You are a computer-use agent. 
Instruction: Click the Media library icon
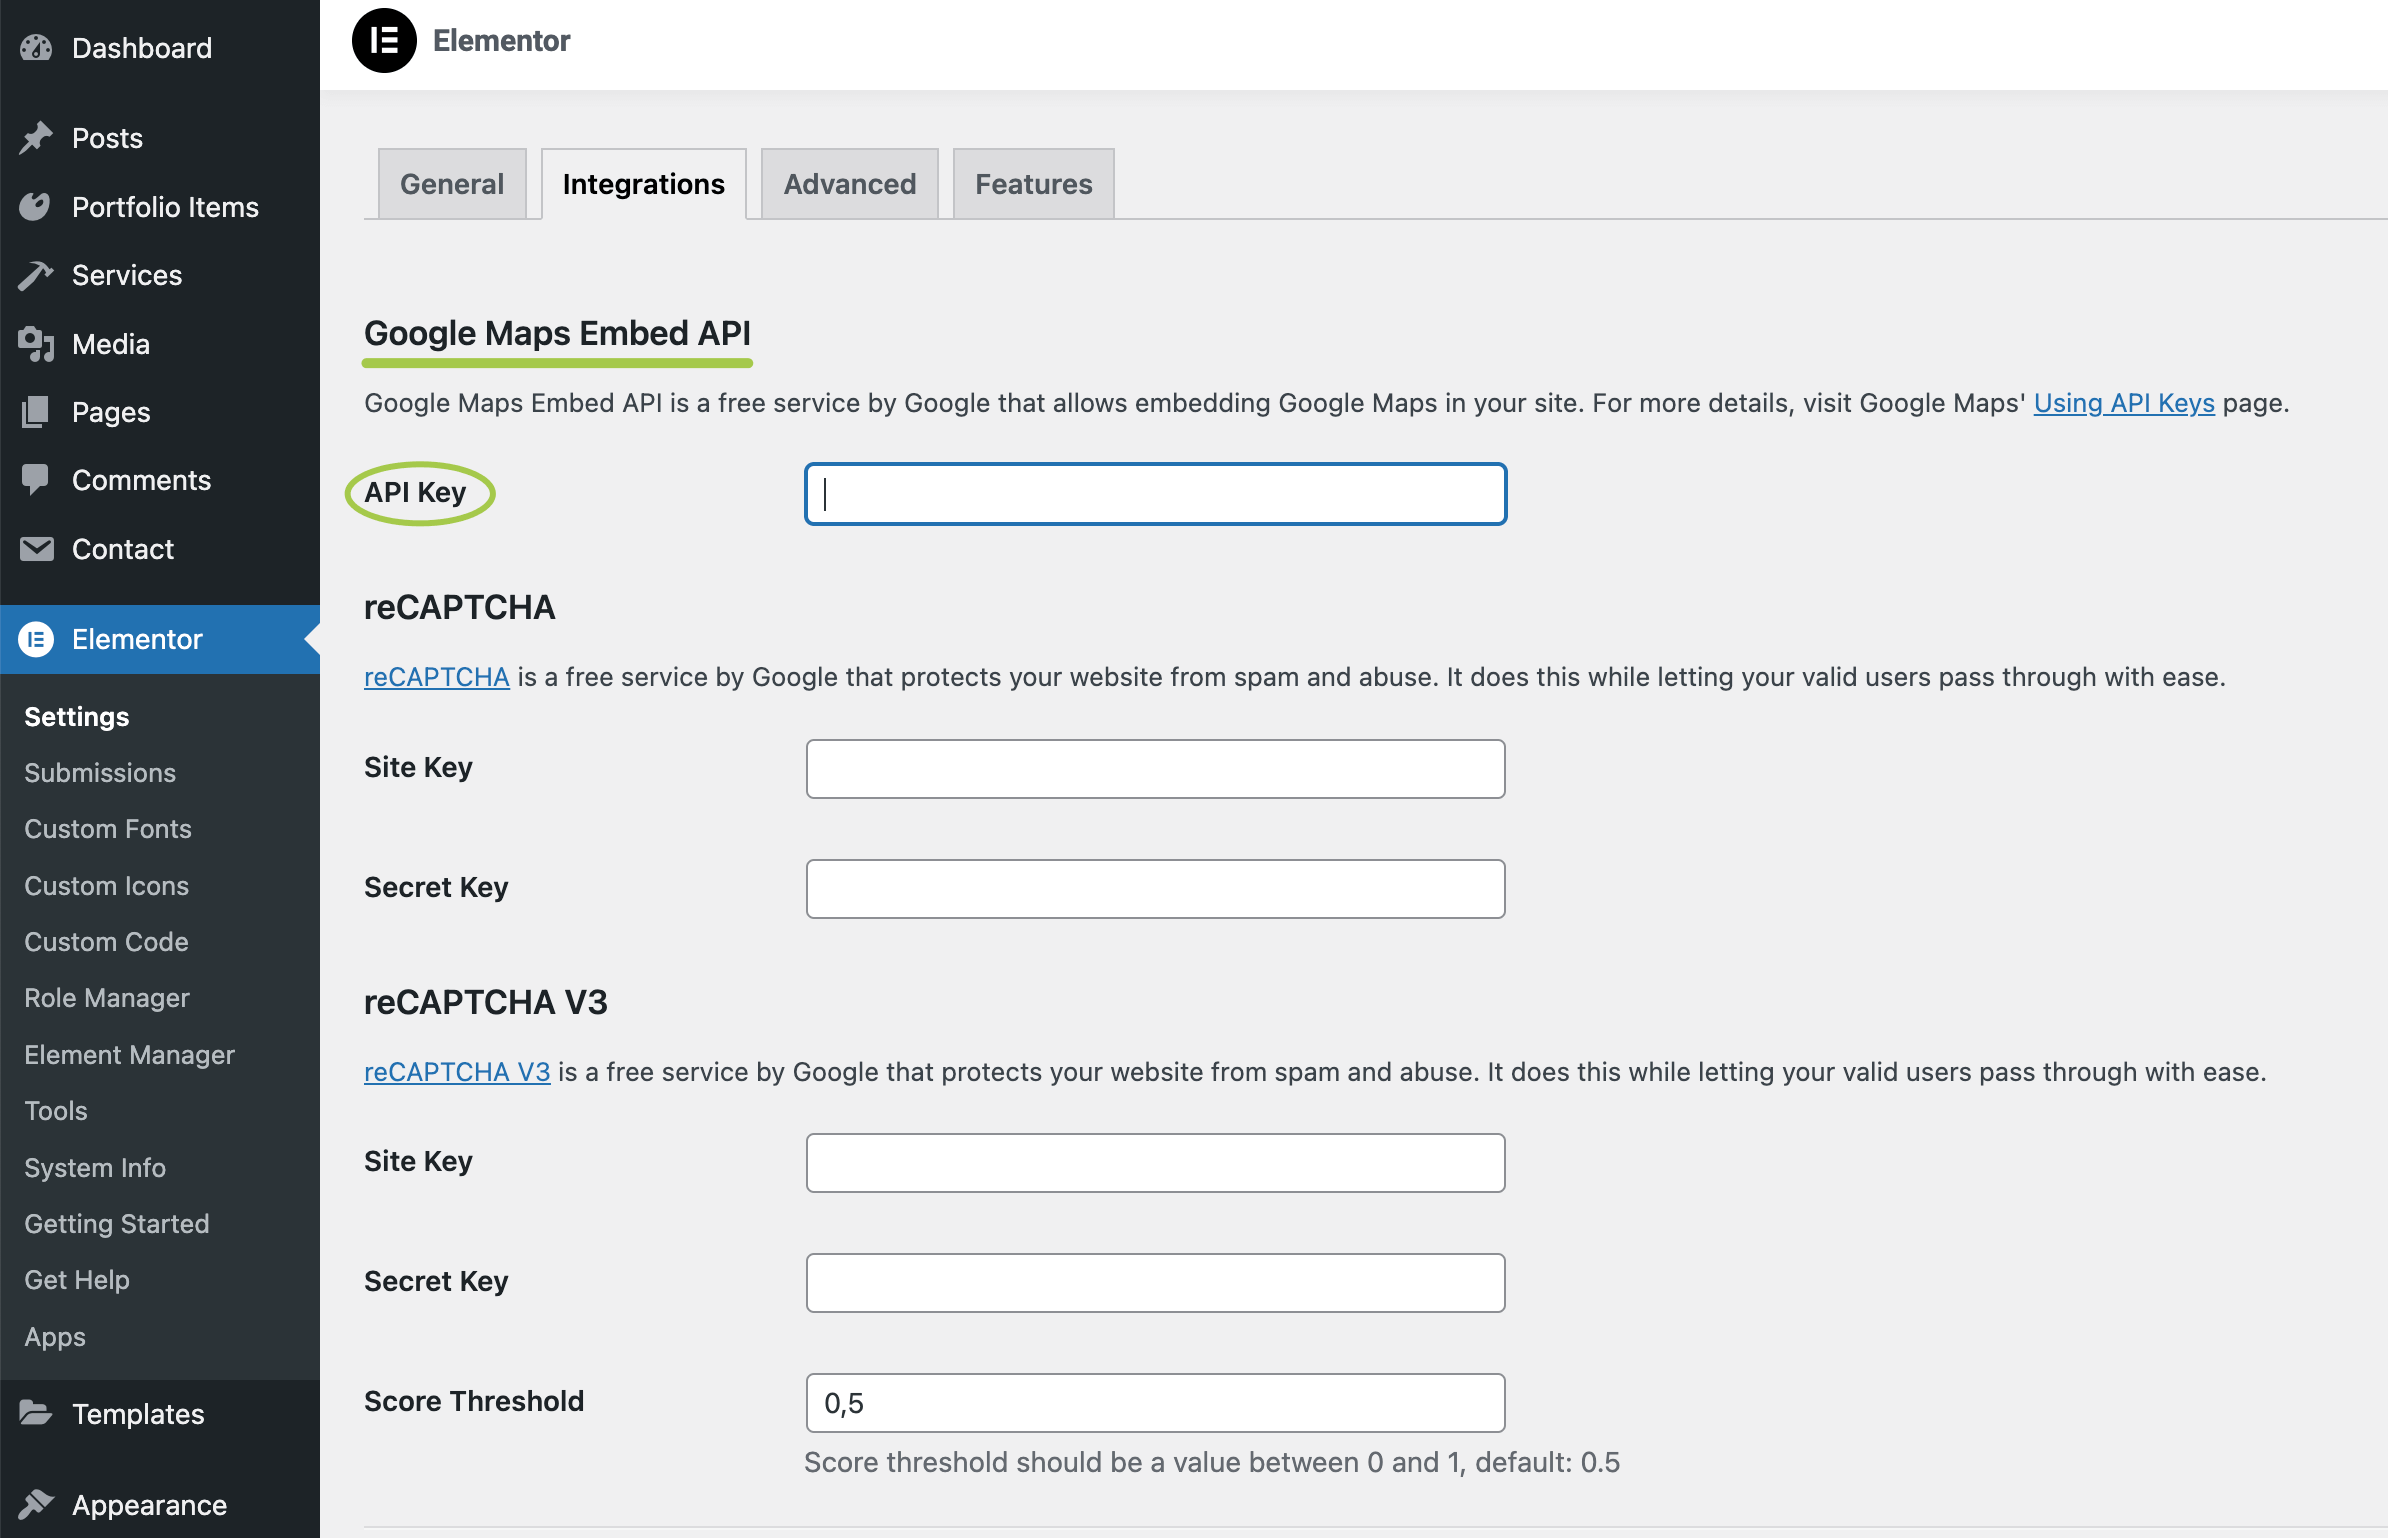pos(36,344)
